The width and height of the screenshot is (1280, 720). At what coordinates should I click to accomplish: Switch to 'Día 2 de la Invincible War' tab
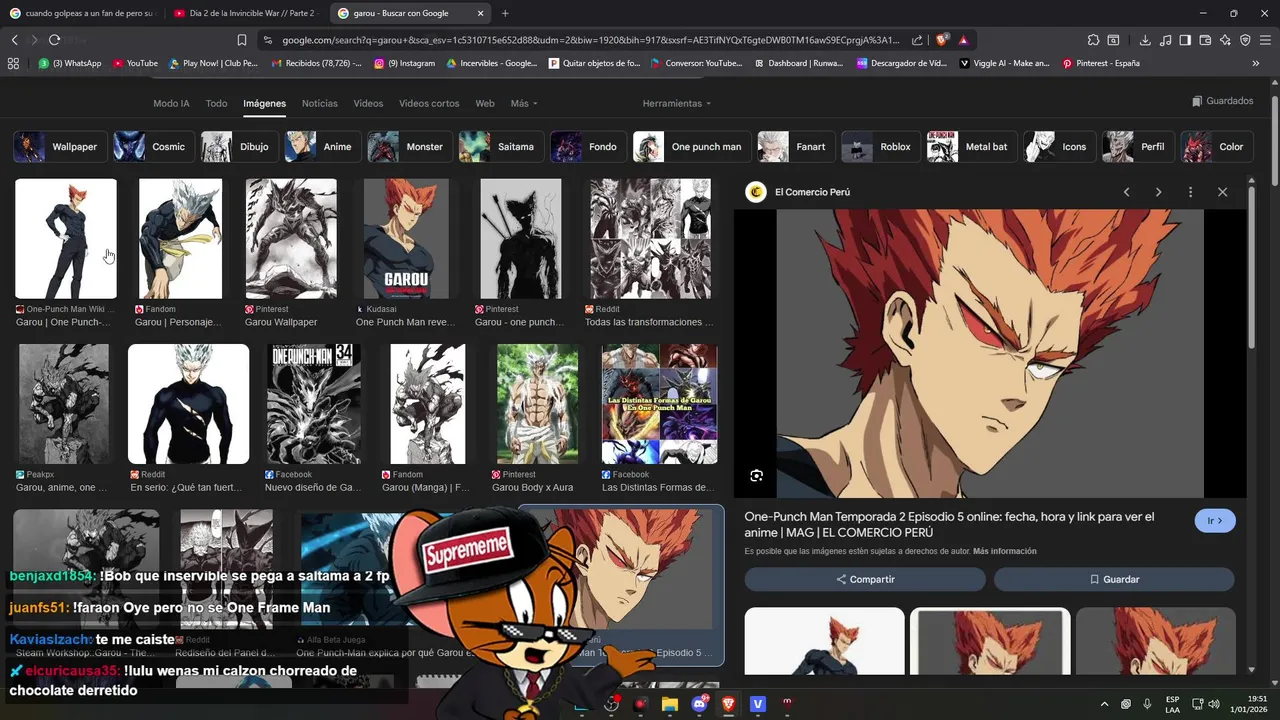(246, 13)
